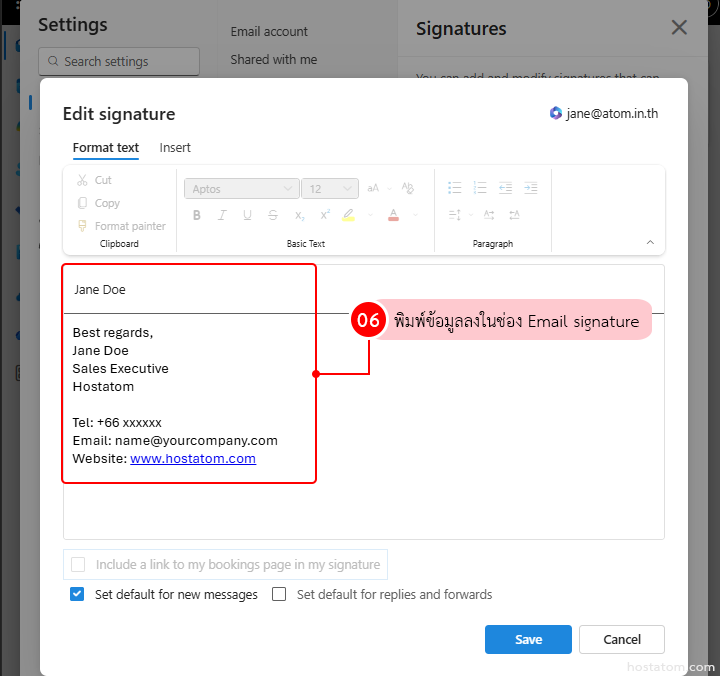Apply the red font color
The width and height of the screenshot is (720, 676).
pyautogui.click(x=394, y=215)
